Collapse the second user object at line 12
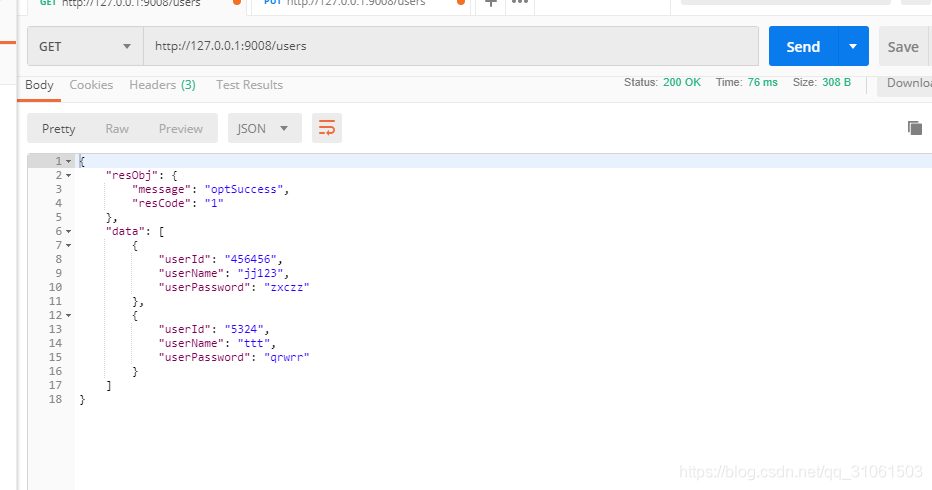Viewport: 932px width, 490px height. click(68, 315)
